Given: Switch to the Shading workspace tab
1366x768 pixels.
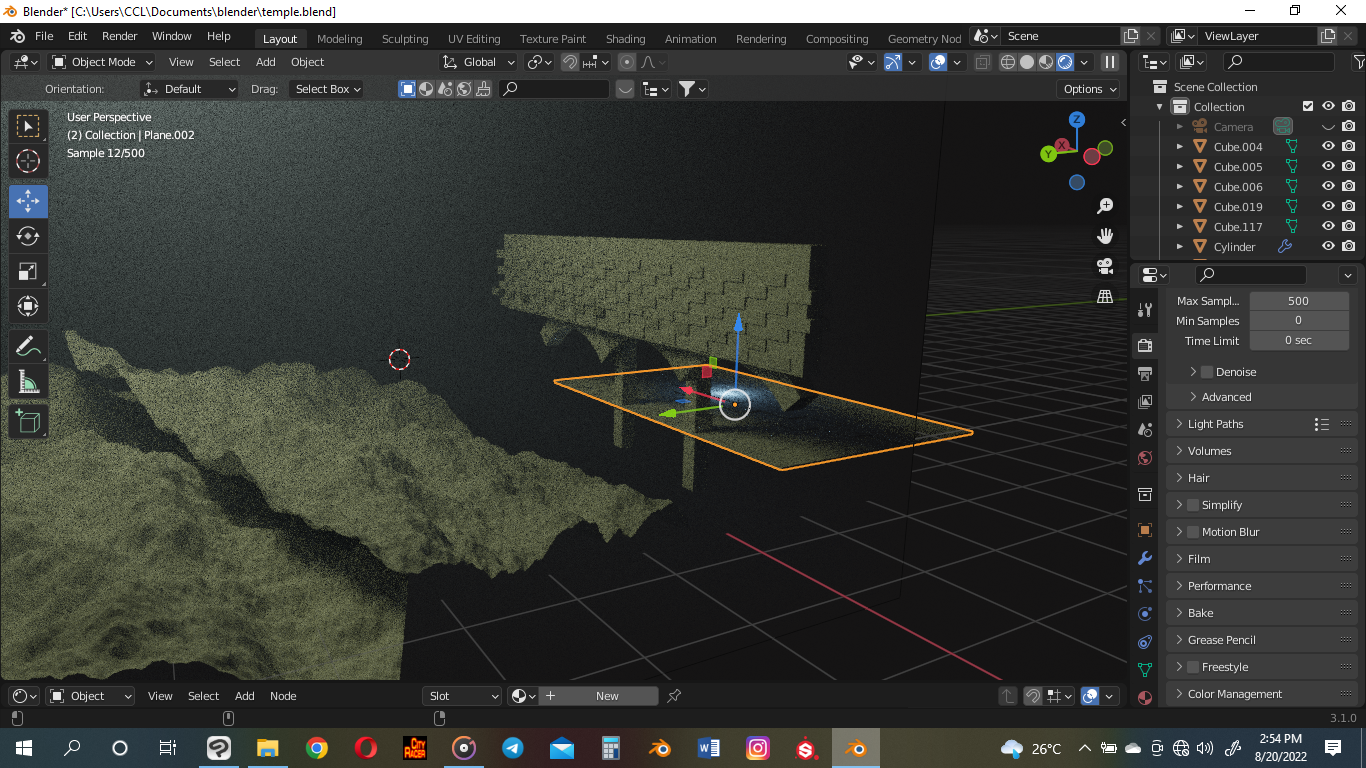Looking at the screenshot, I should coord(626,39).
